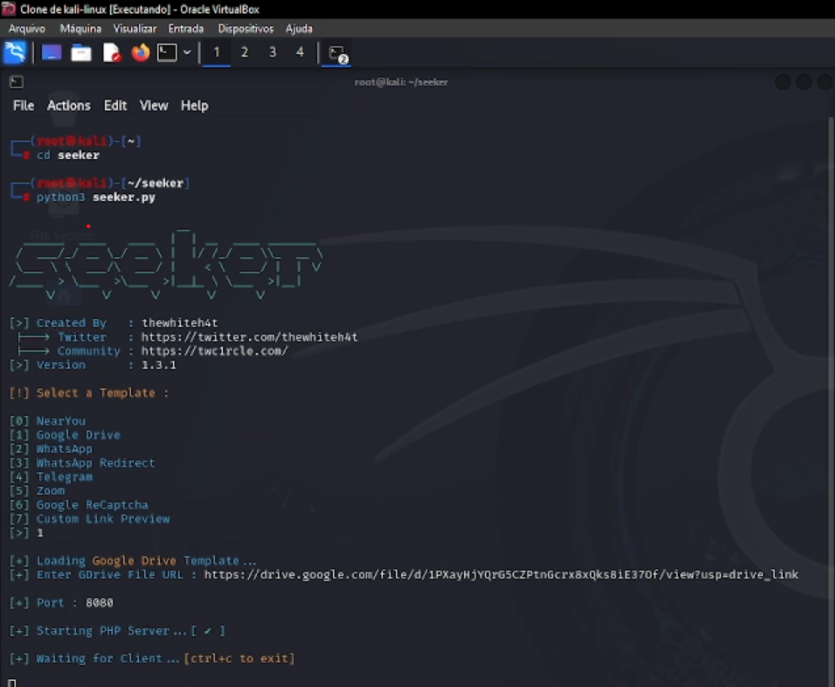
Task: Open VirtualBox Visualizar menu
Action: point(135,29)
